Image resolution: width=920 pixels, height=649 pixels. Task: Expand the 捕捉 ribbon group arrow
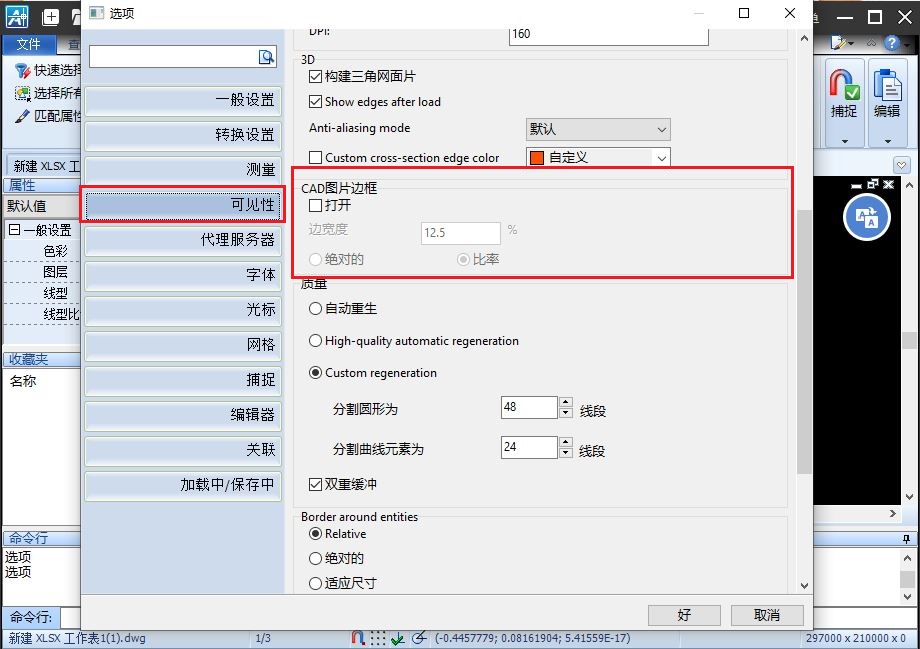pos(844,141)
